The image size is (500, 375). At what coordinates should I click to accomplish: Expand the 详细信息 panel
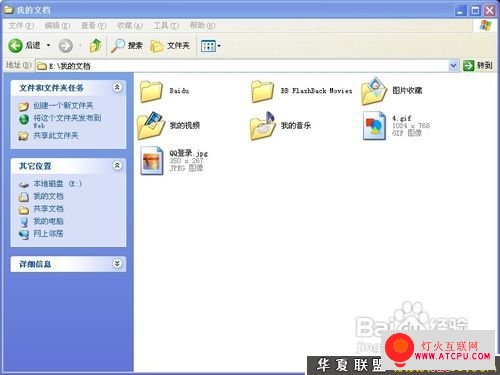point(117,264)
